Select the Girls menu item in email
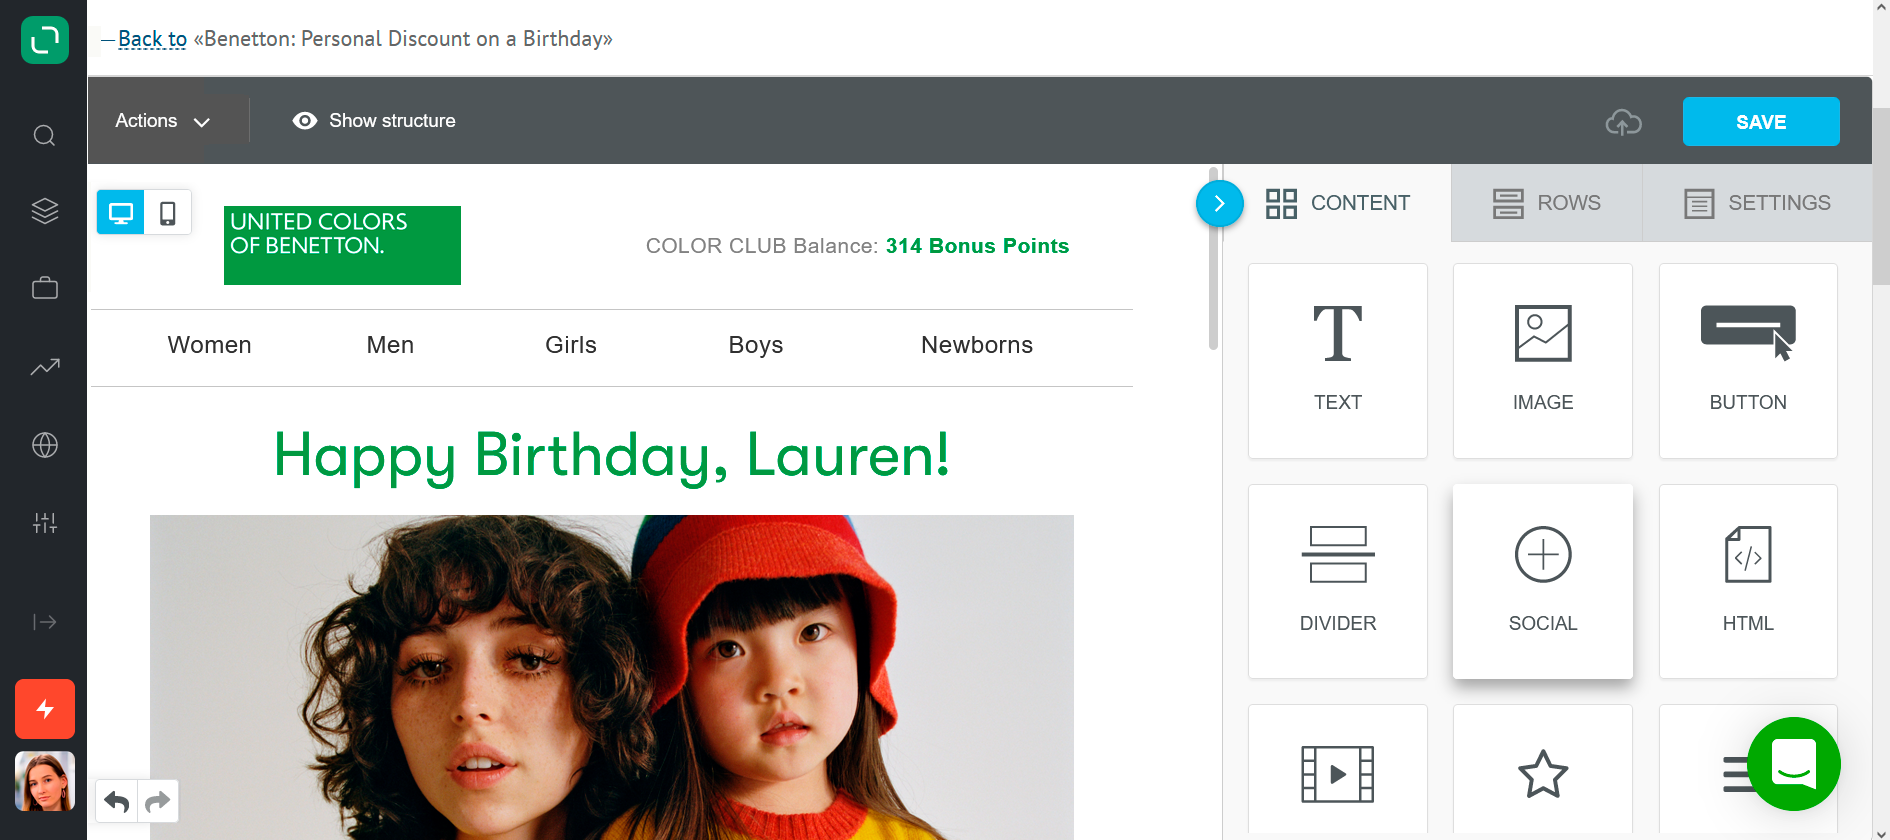 pos(571,345)
